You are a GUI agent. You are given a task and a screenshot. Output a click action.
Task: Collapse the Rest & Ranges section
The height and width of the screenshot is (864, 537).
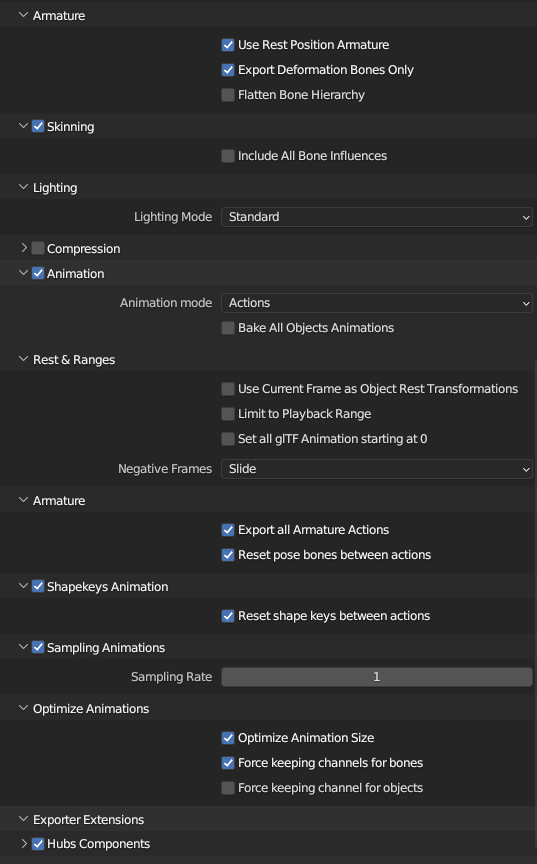click(23, 359)
